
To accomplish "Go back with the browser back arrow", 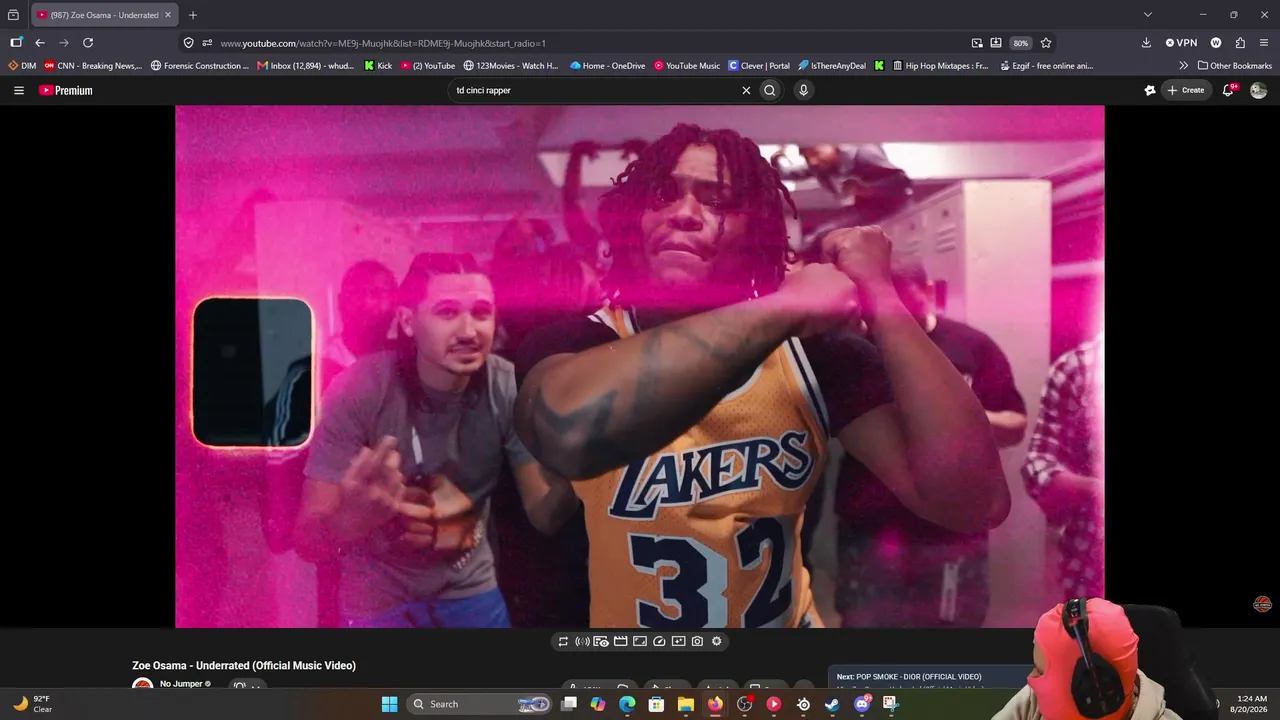I will point(40,43).
